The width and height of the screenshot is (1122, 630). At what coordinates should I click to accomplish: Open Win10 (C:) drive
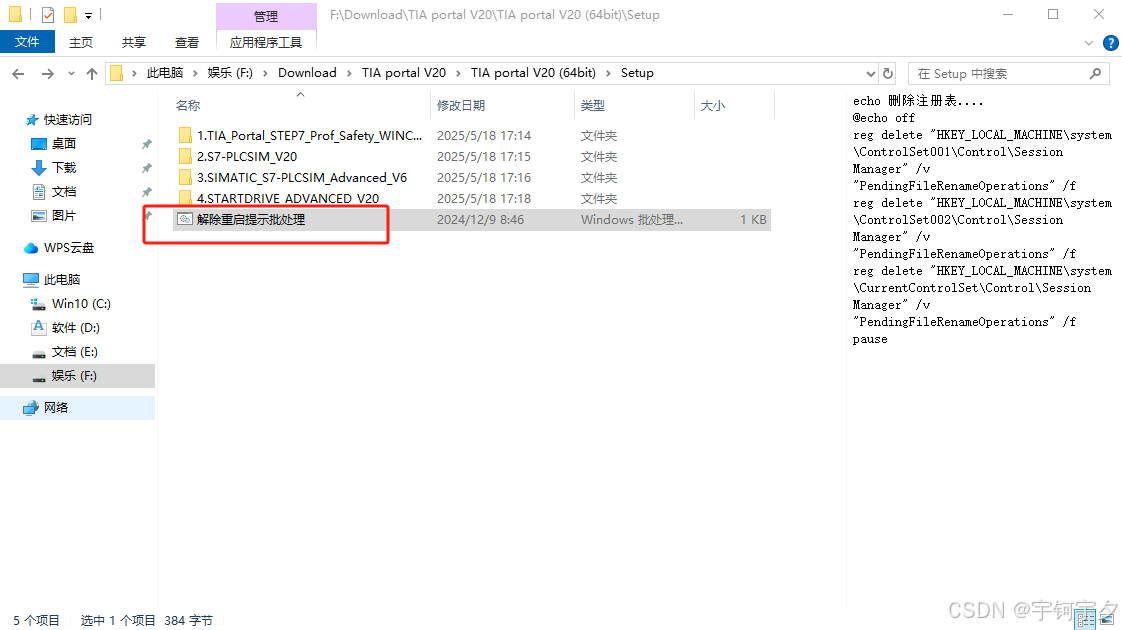click(x=81, y=304)
